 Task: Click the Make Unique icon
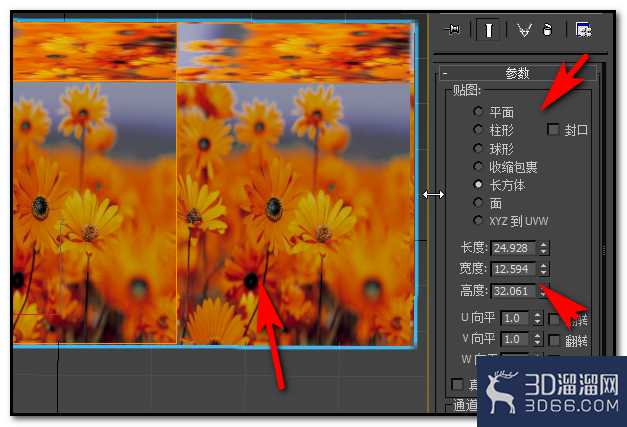(x=524, y=30)
